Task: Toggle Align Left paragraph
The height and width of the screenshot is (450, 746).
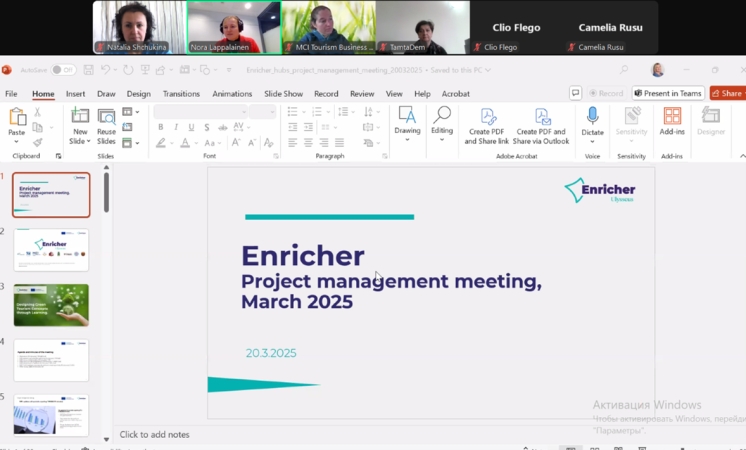Action: (x=293, y=142)
